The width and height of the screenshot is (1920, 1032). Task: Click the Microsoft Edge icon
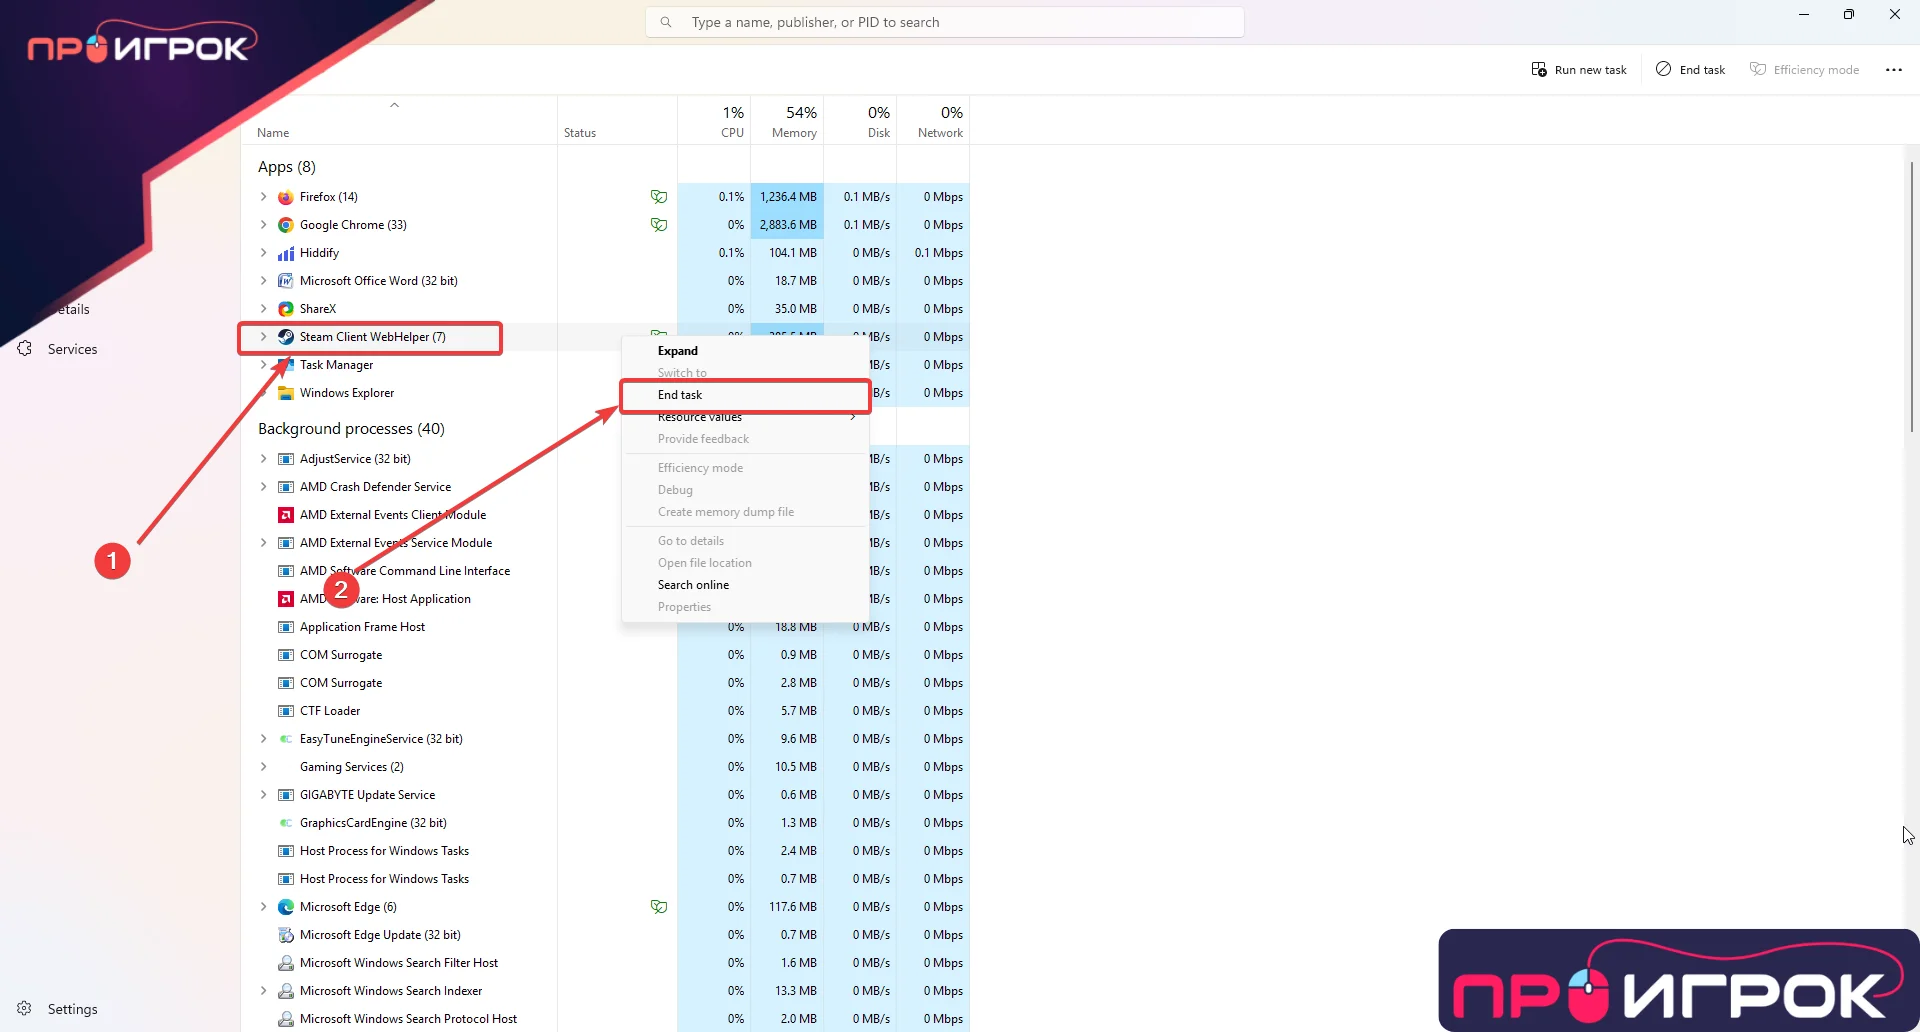[285, 907]
